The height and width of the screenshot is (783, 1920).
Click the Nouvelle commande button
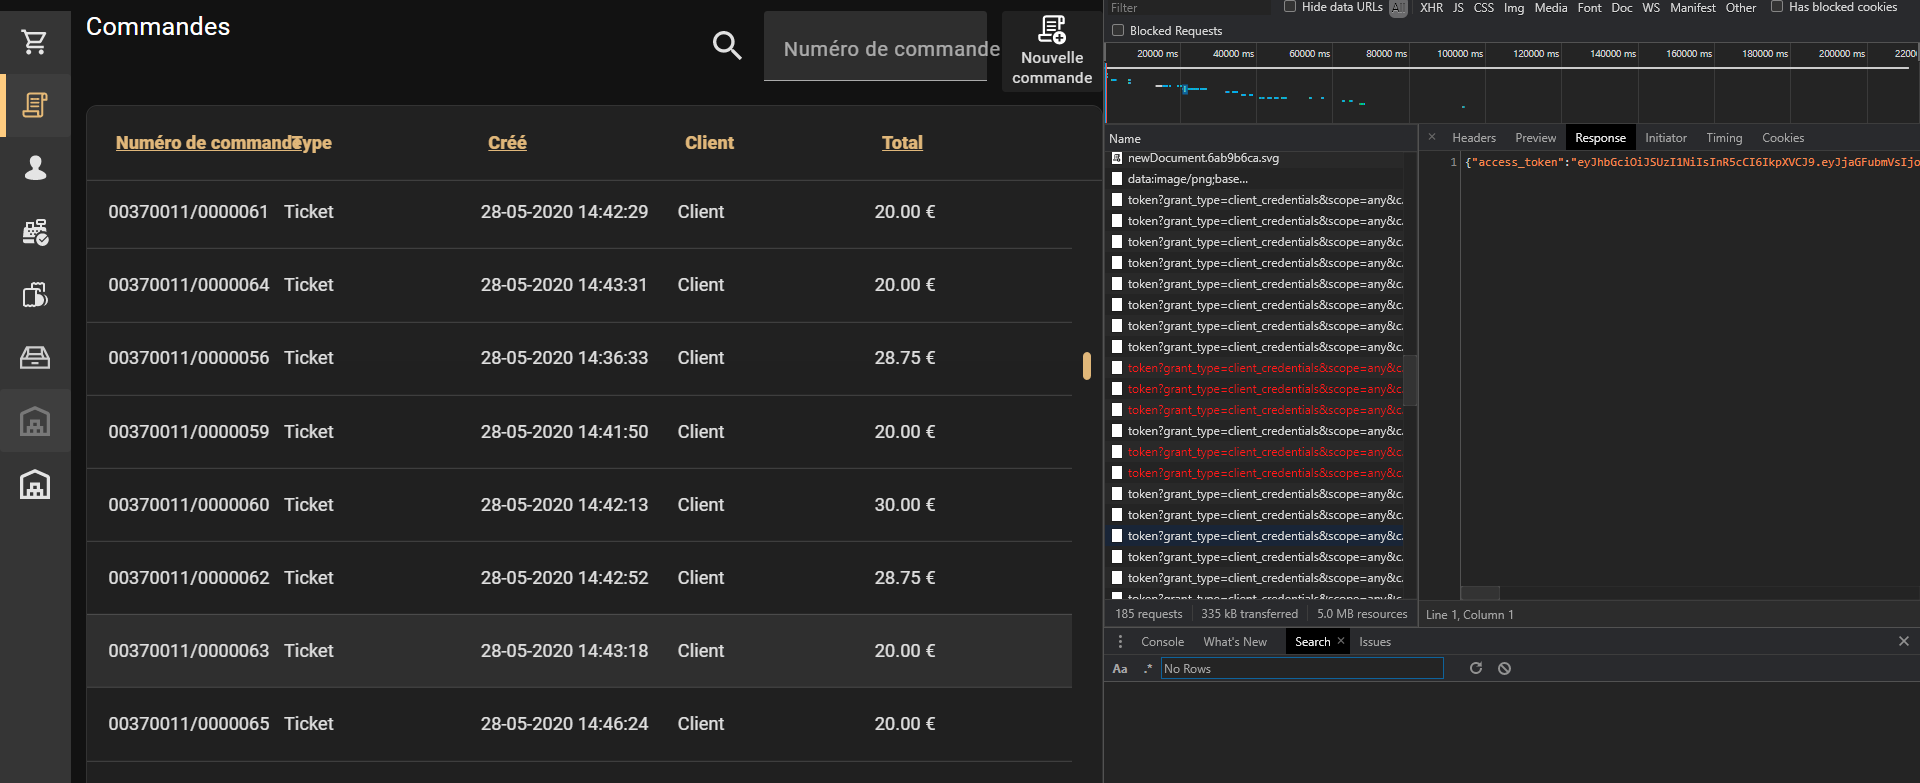coord(1051,52)
